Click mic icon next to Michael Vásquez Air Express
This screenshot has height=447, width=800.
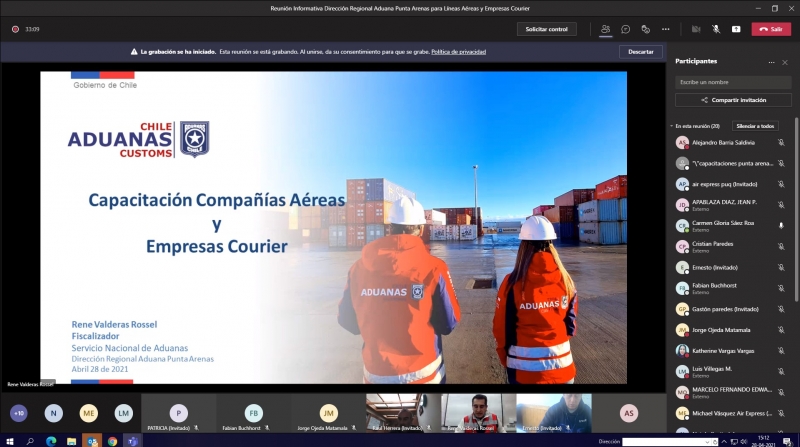tap(781, 413)
